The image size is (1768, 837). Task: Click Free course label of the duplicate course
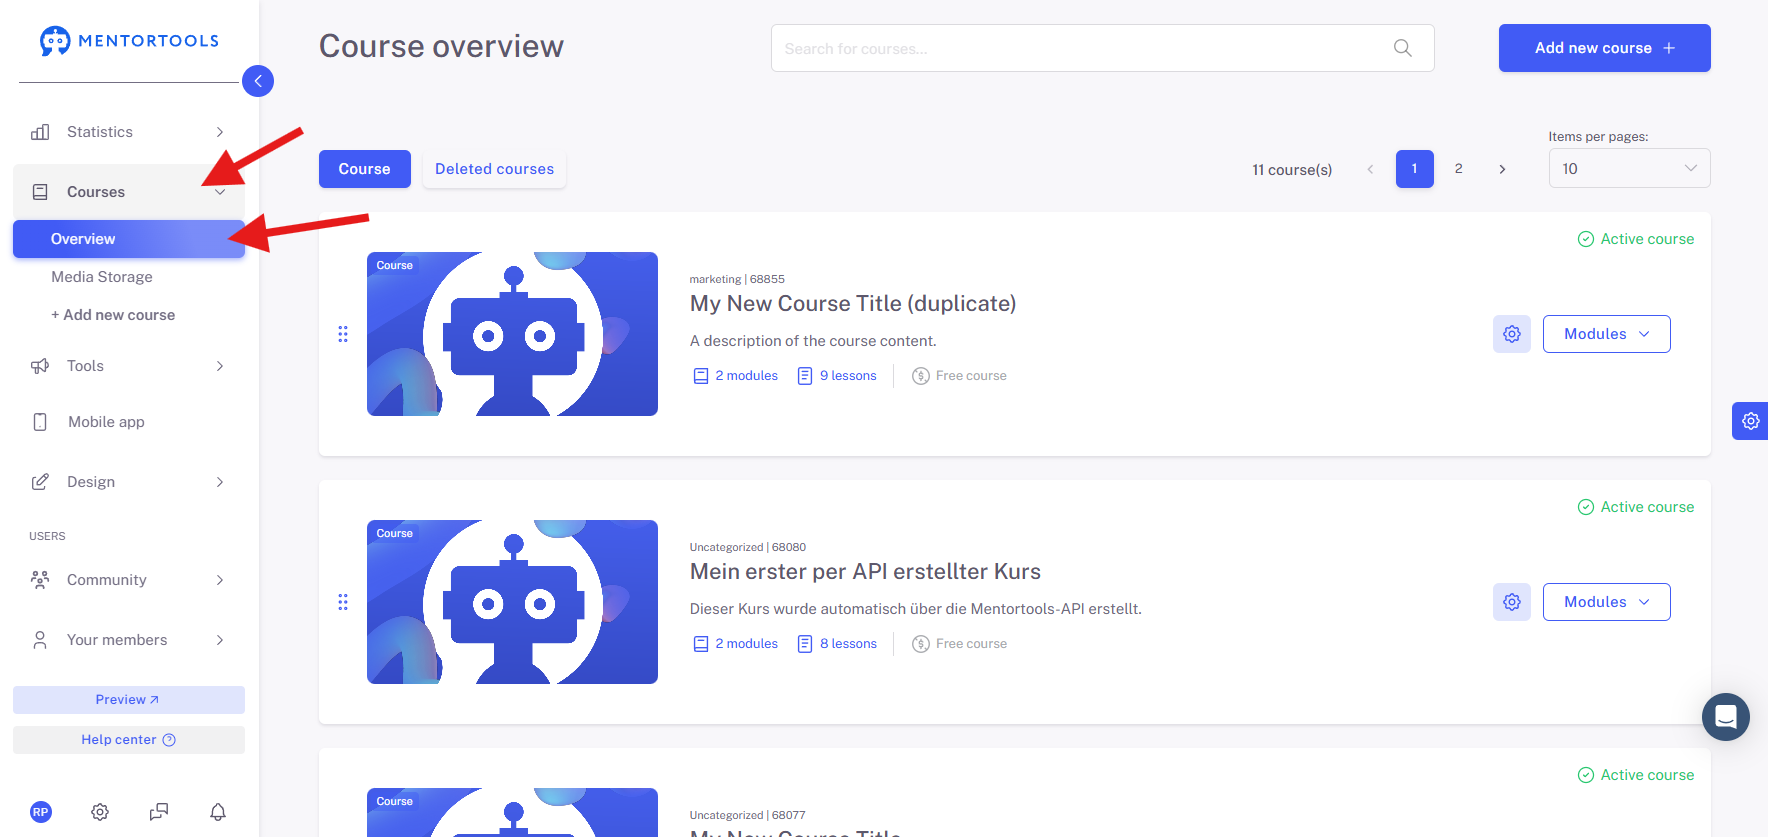959,376
